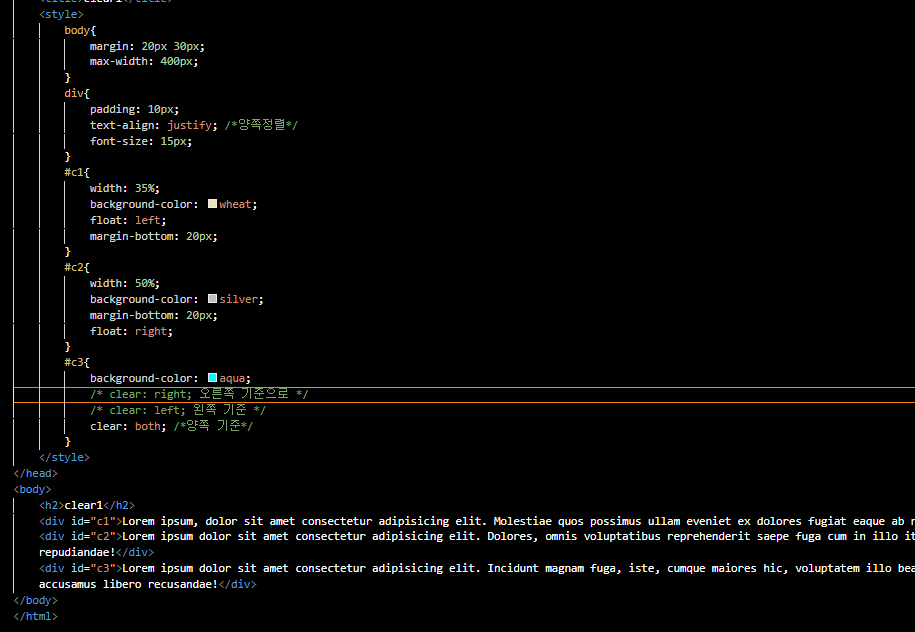
Task: Click the #c2{ selector
Action: click(77, 267)
